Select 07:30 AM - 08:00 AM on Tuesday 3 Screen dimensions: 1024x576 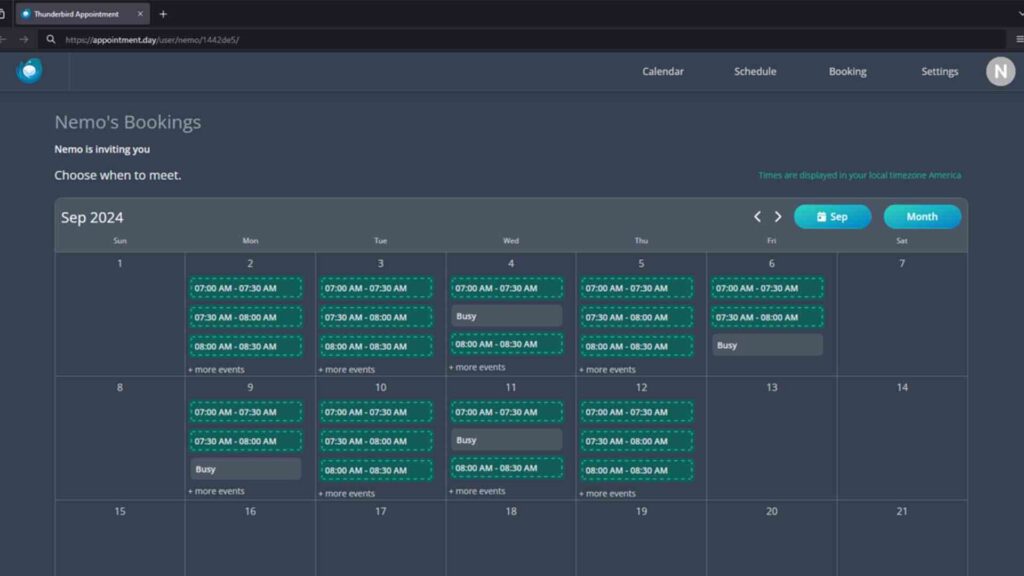[x=376, y=317]
